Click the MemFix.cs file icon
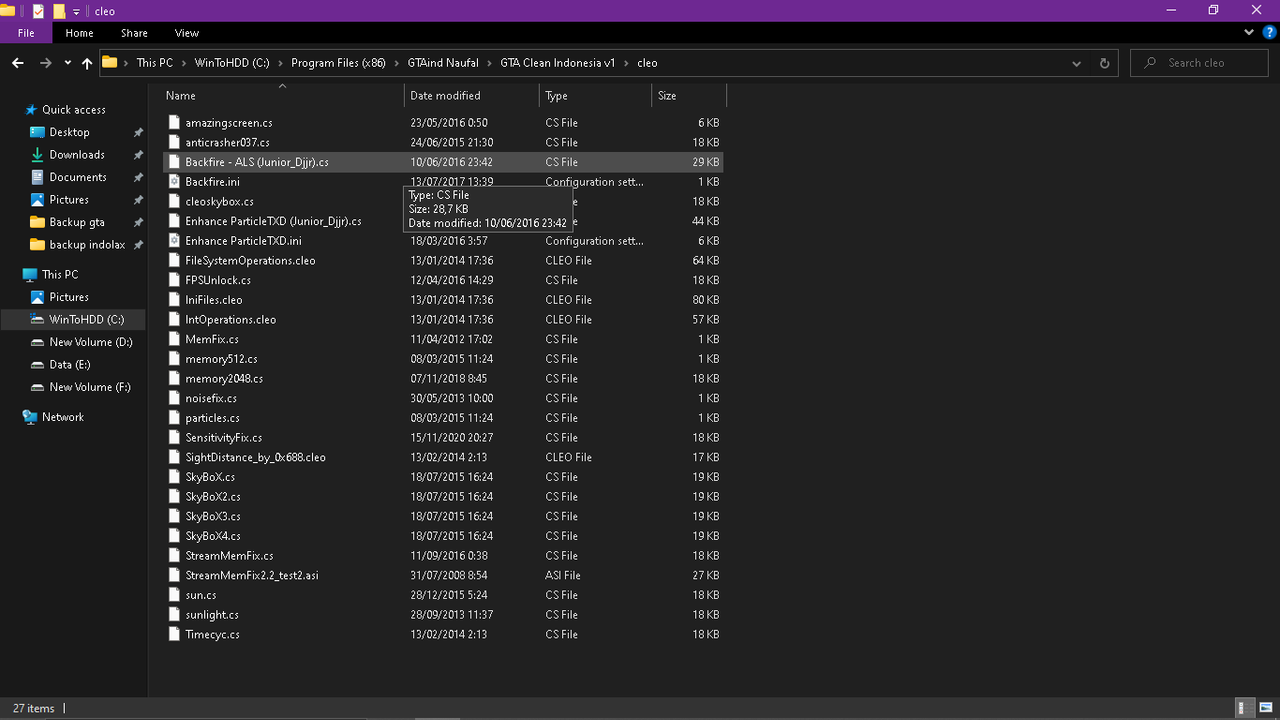Screen dimensions: 1280x720 pos(174,340)
